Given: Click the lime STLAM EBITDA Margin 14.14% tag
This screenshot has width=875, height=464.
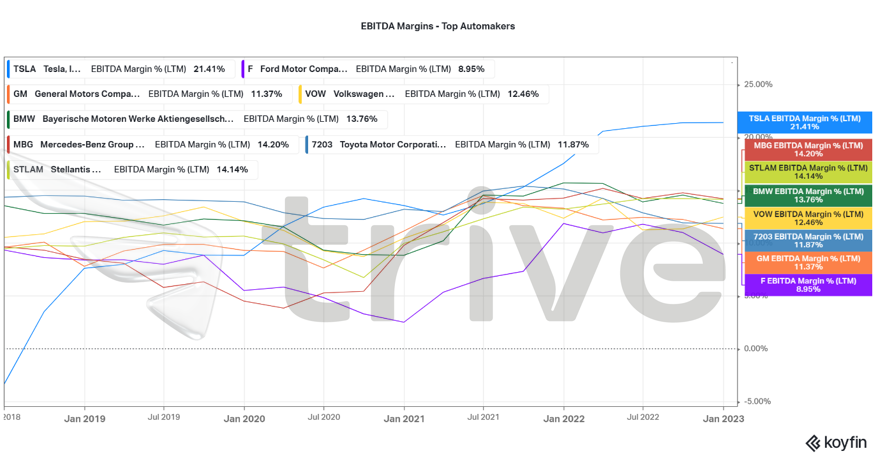Looking at the screenshot, I should 807,172.
